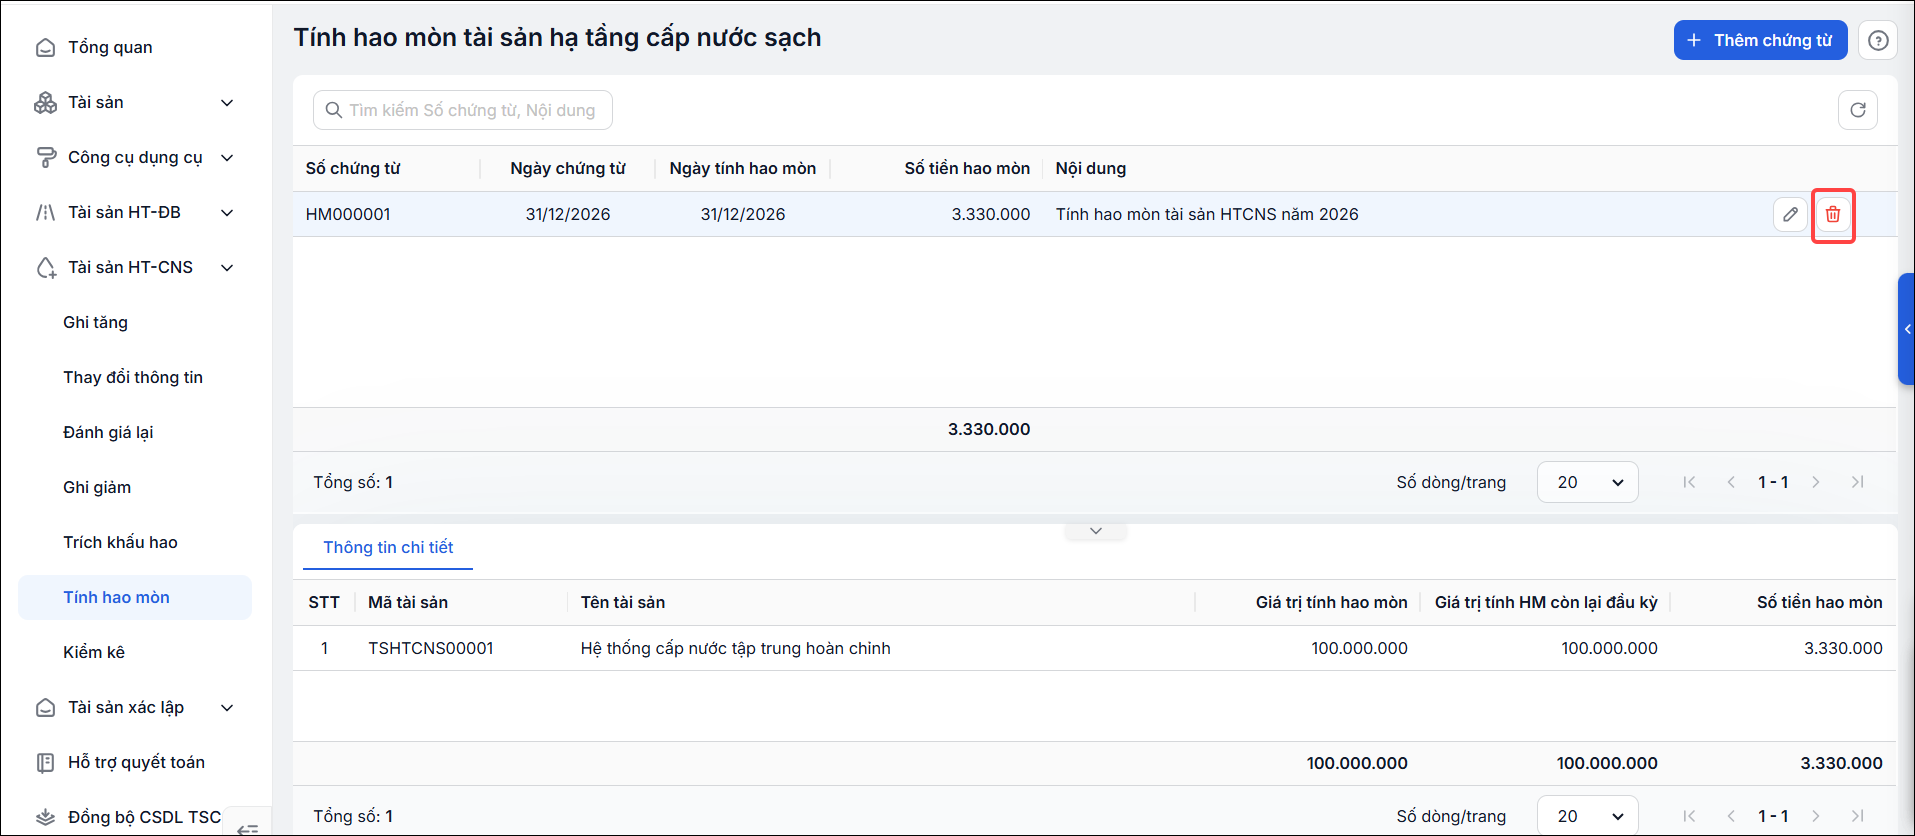Viewport: 1915px width, 836px height.
Task: Click Hệ thống cấp nước tập trung hoàn chỉnh
Action: [735, 649]
